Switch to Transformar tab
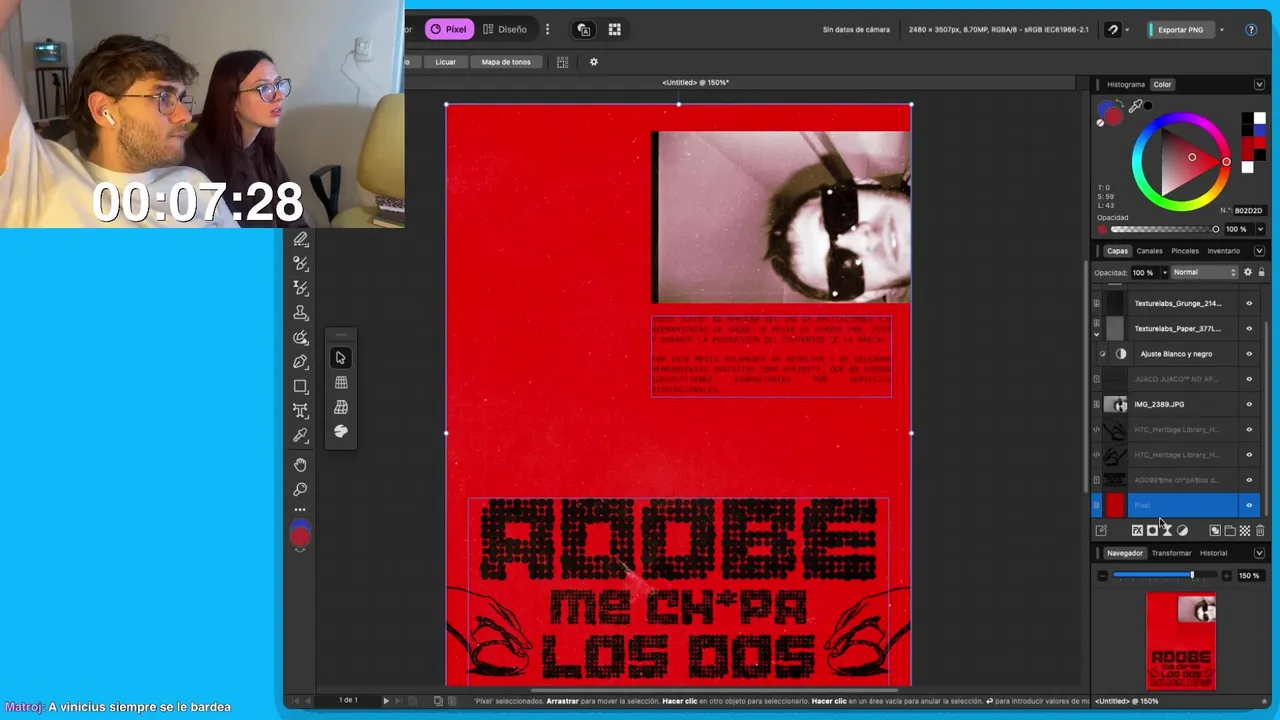The width and height of the screenshot is (1280, 720). [x=1171, y=553]
